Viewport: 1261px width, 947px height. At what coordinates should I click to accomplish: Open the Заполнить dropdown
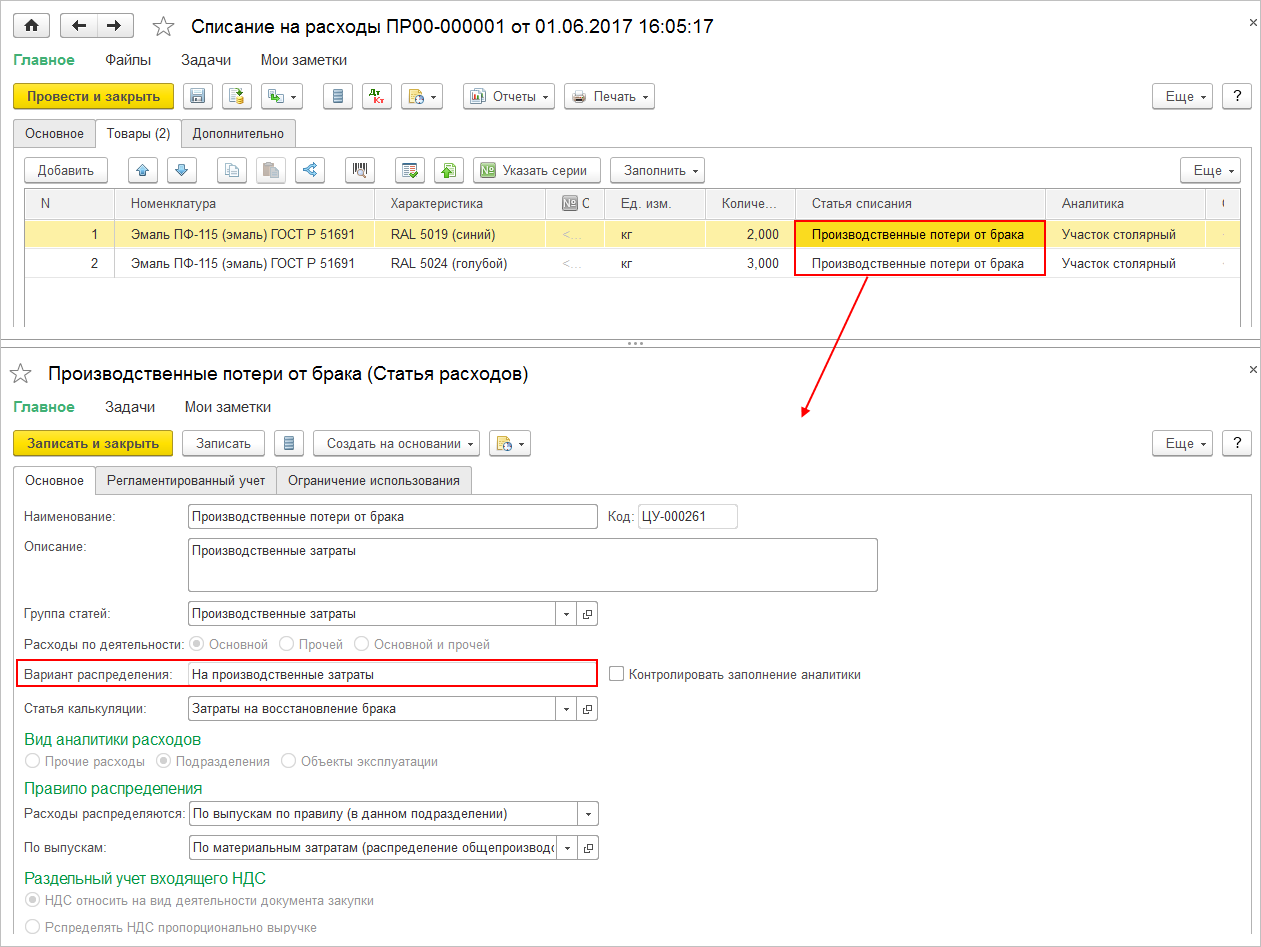point(657,170)
